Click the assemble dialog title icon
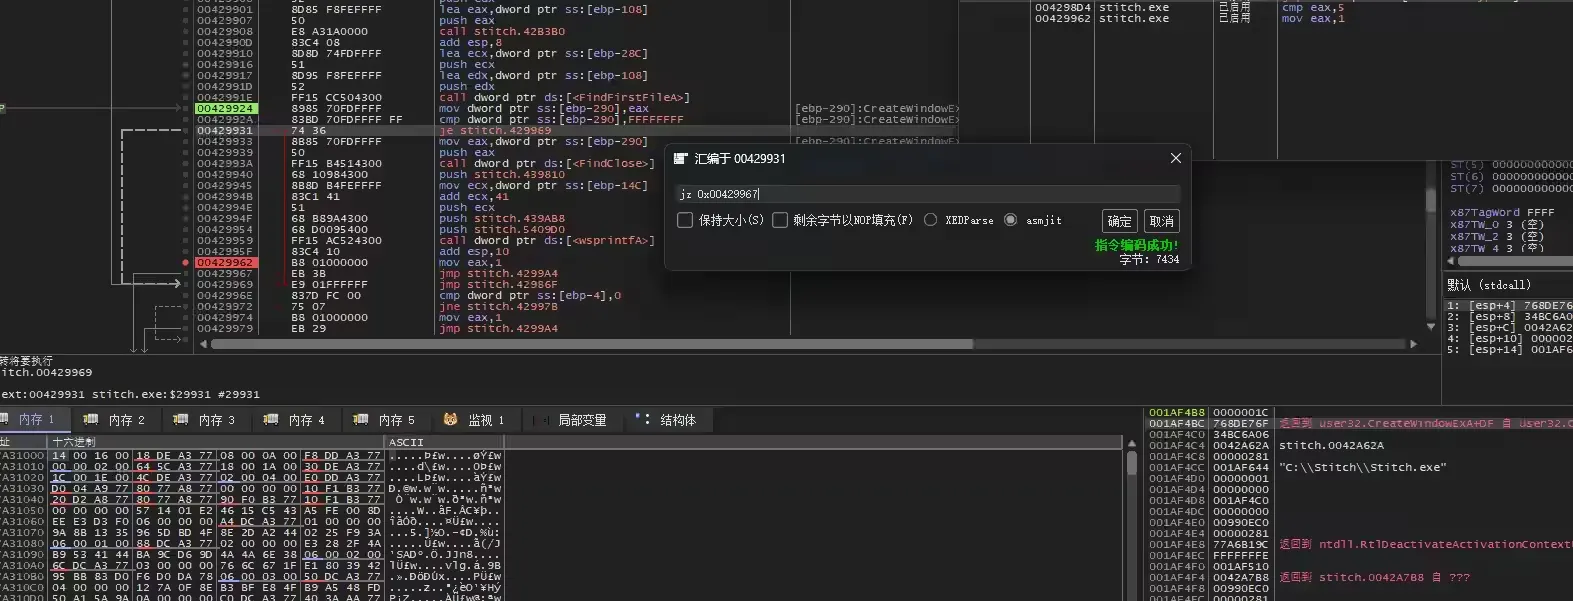Screen dimensions: 1573x601 681,159
